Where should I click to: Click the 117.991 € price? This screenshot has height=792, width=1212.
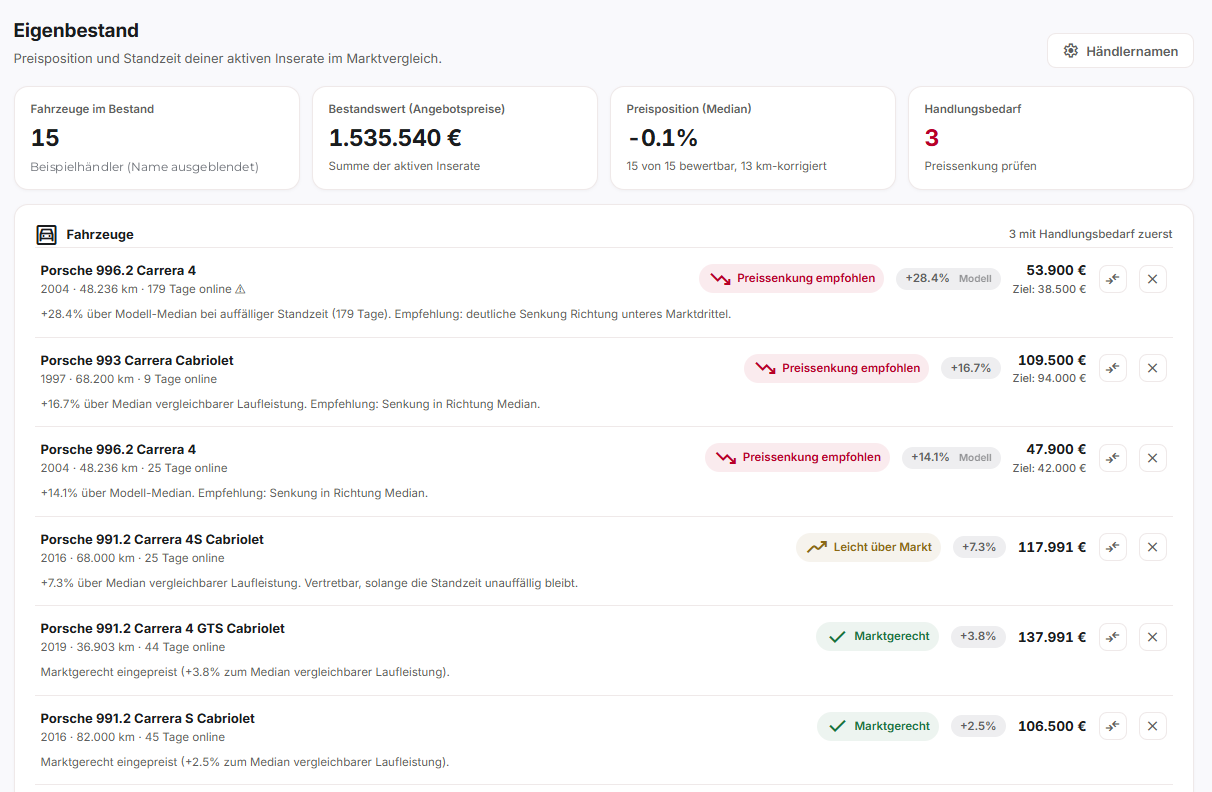[1052, 547]
